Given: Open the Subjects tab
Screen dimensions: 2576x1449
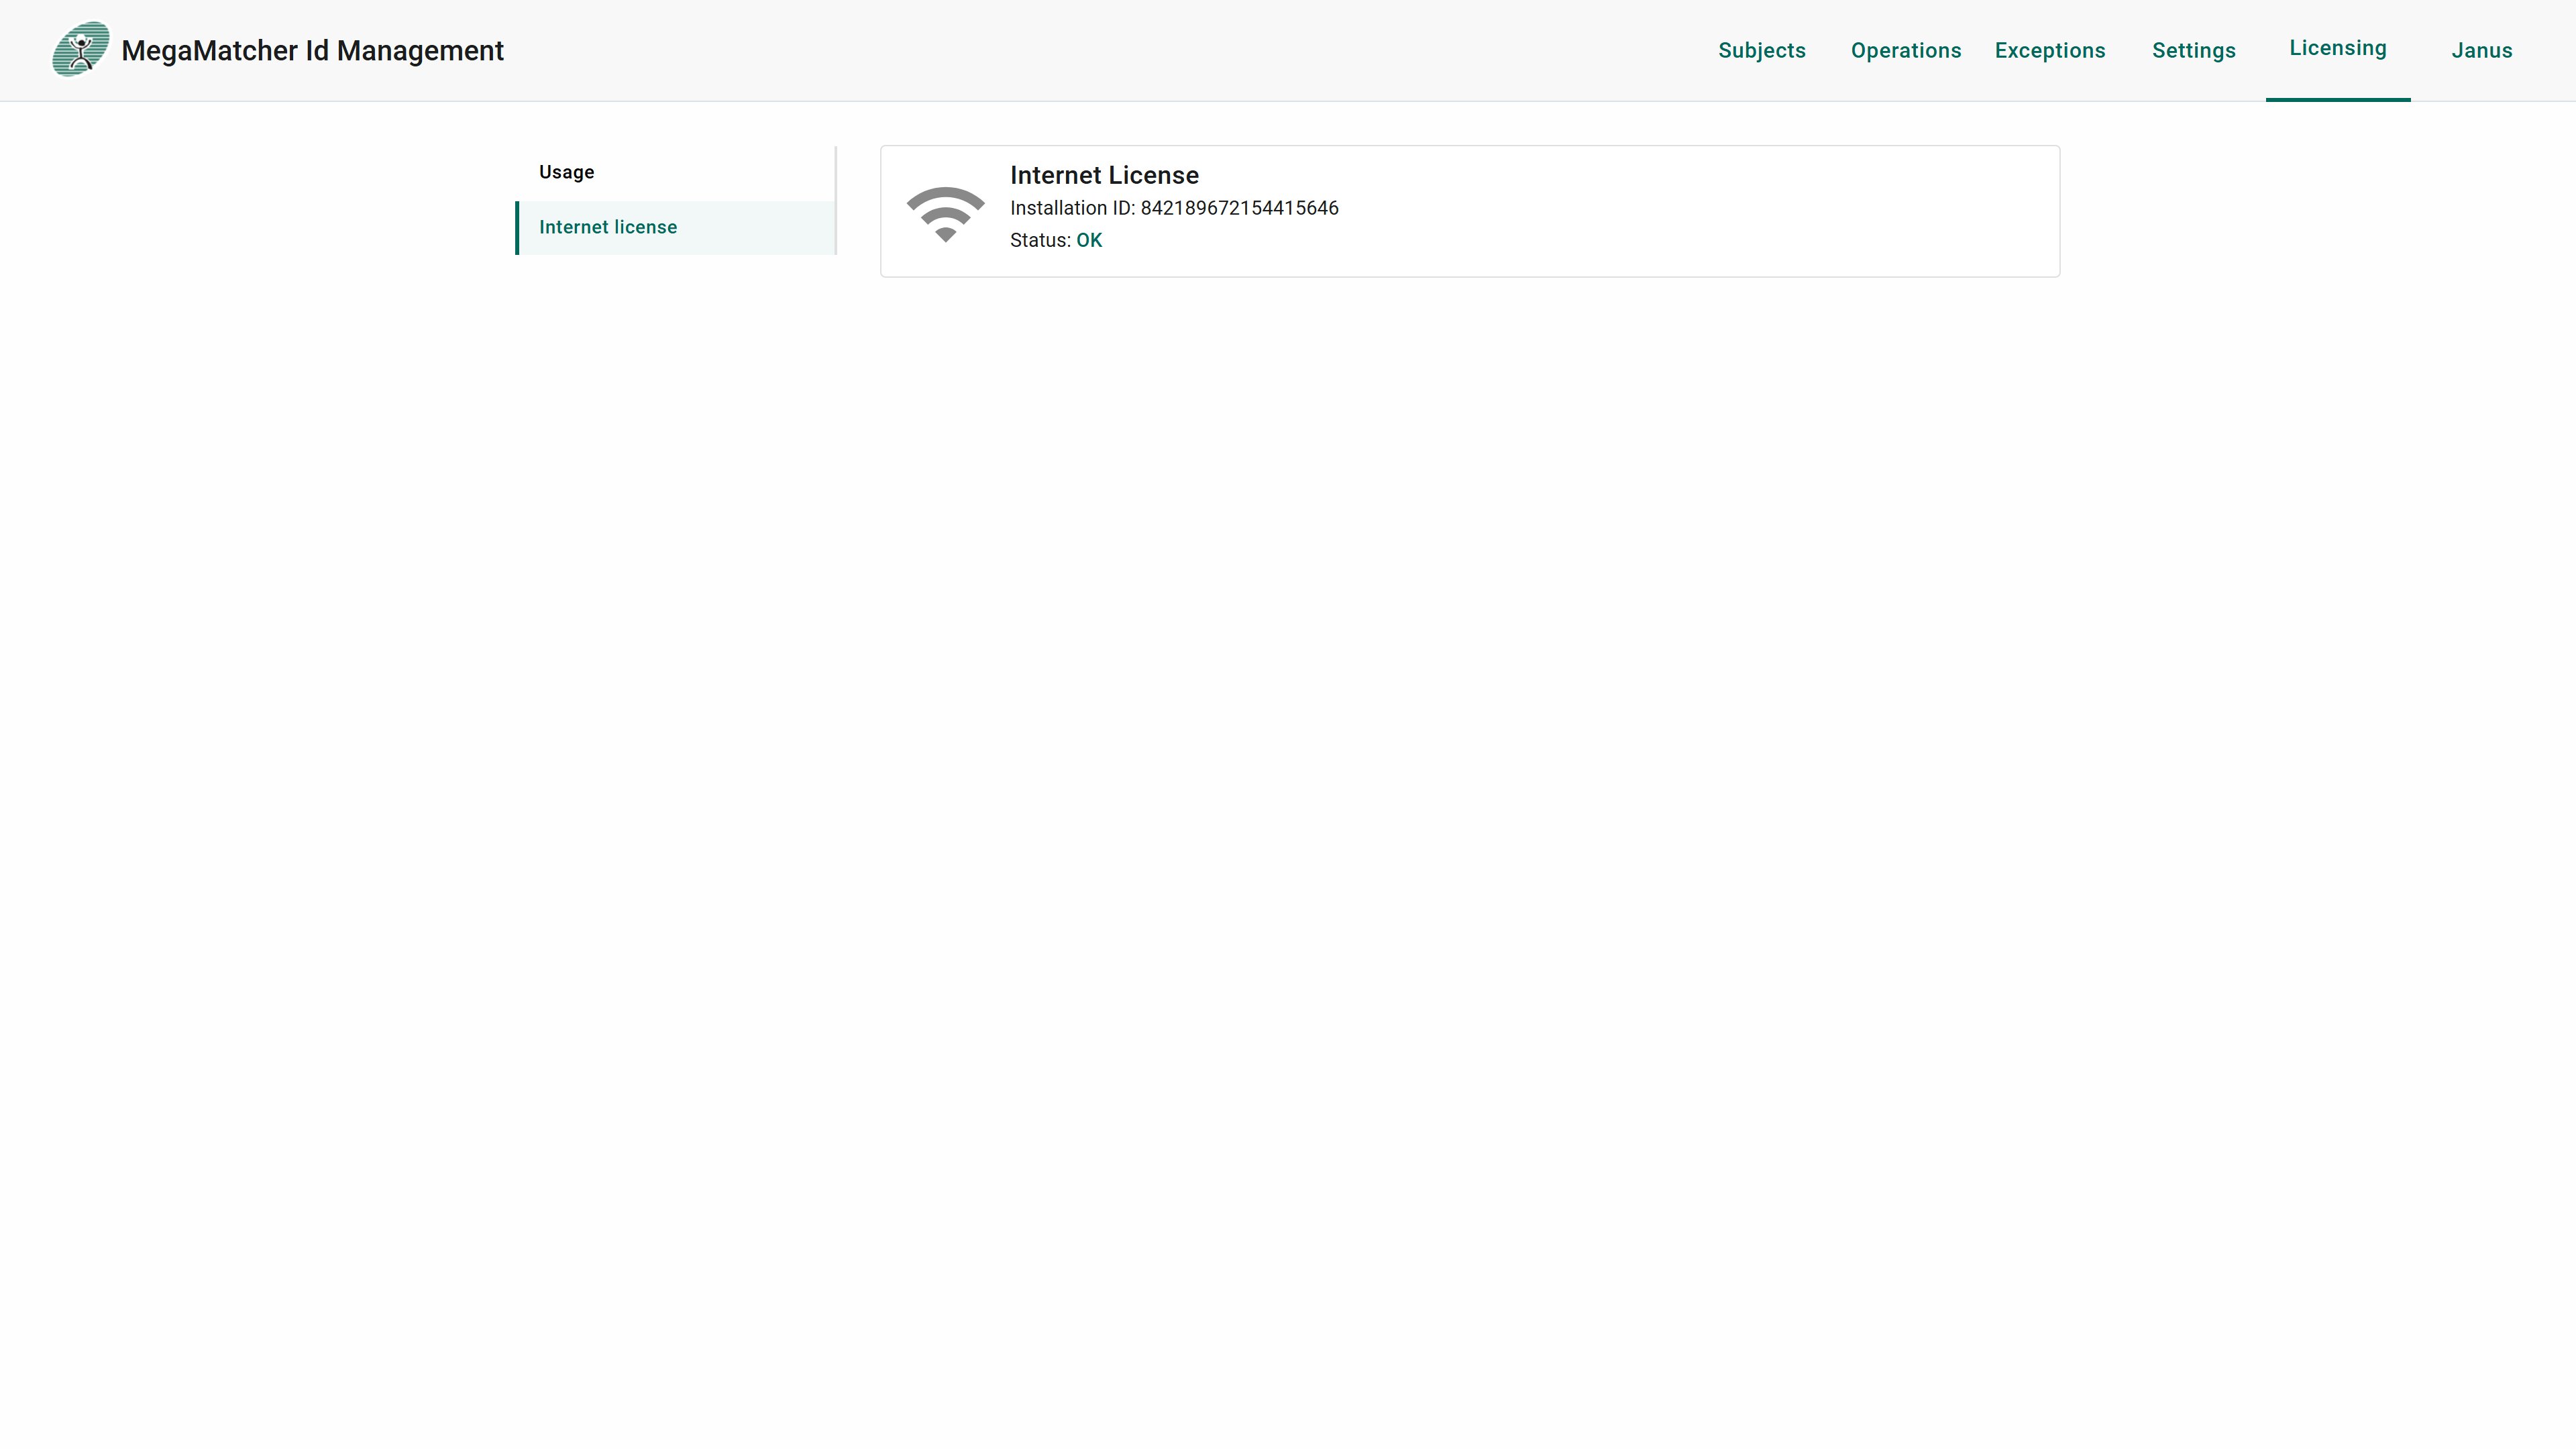Looking at the screenshot, I should pyautogui.click(x=1762, y=50).
